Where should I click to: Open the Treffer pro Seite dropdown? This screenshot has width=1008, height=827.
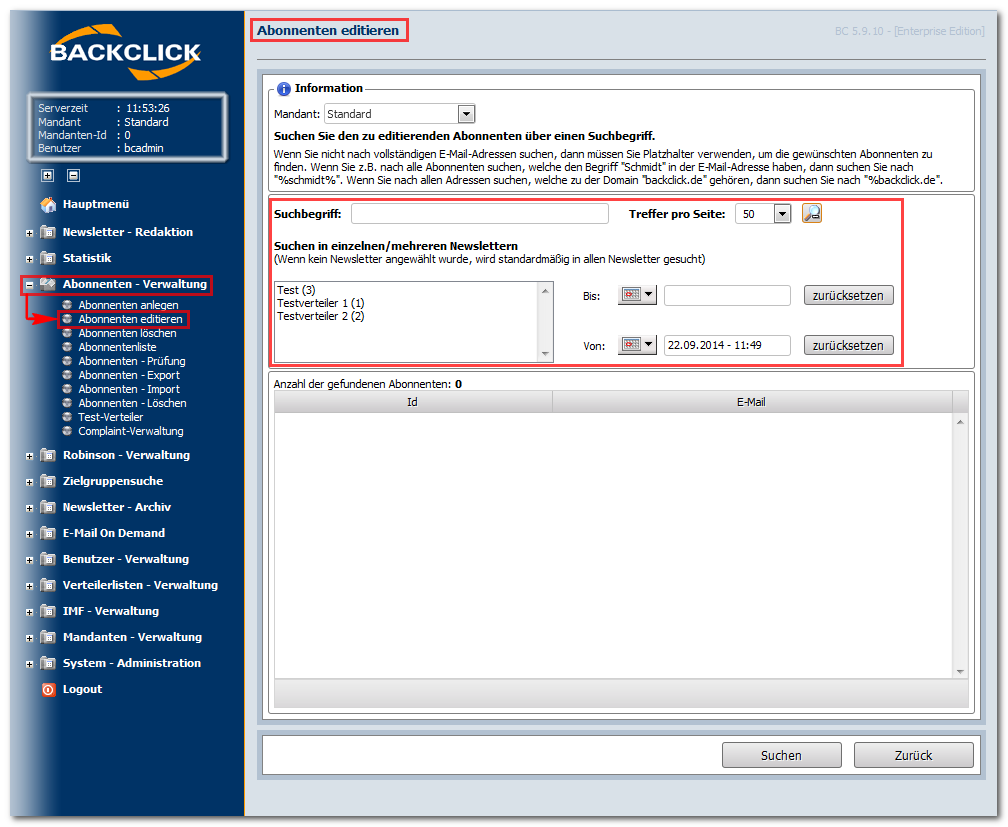tap(782, 214)
